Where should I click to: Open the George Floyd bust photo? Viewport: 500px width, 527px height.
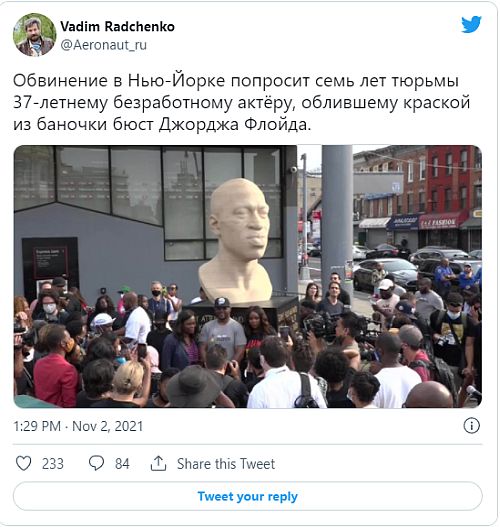[248, 276]
